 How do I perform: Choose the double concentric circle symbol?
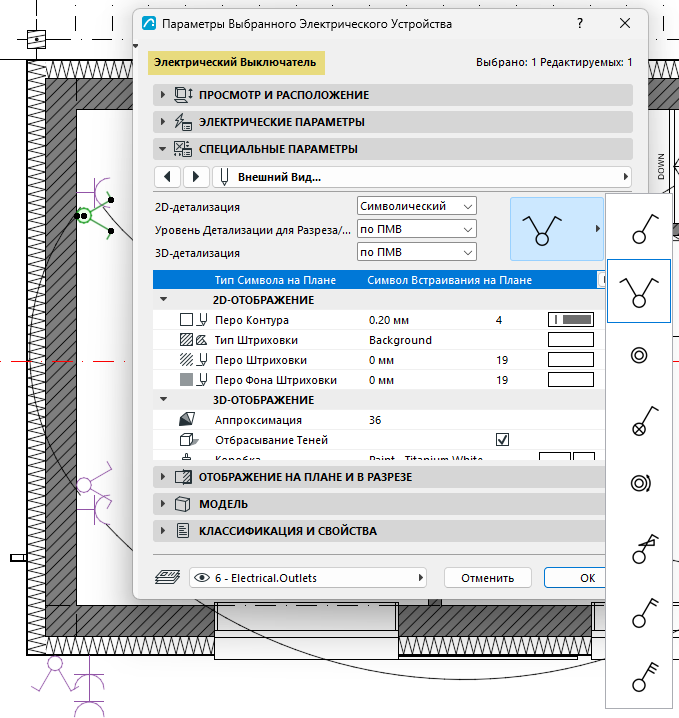(639, 355)
